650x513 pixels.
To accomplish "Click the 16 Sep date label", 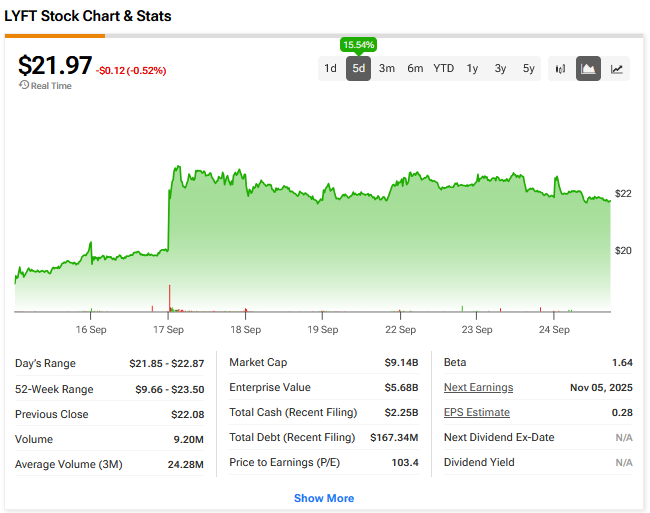I will (91, 329).
